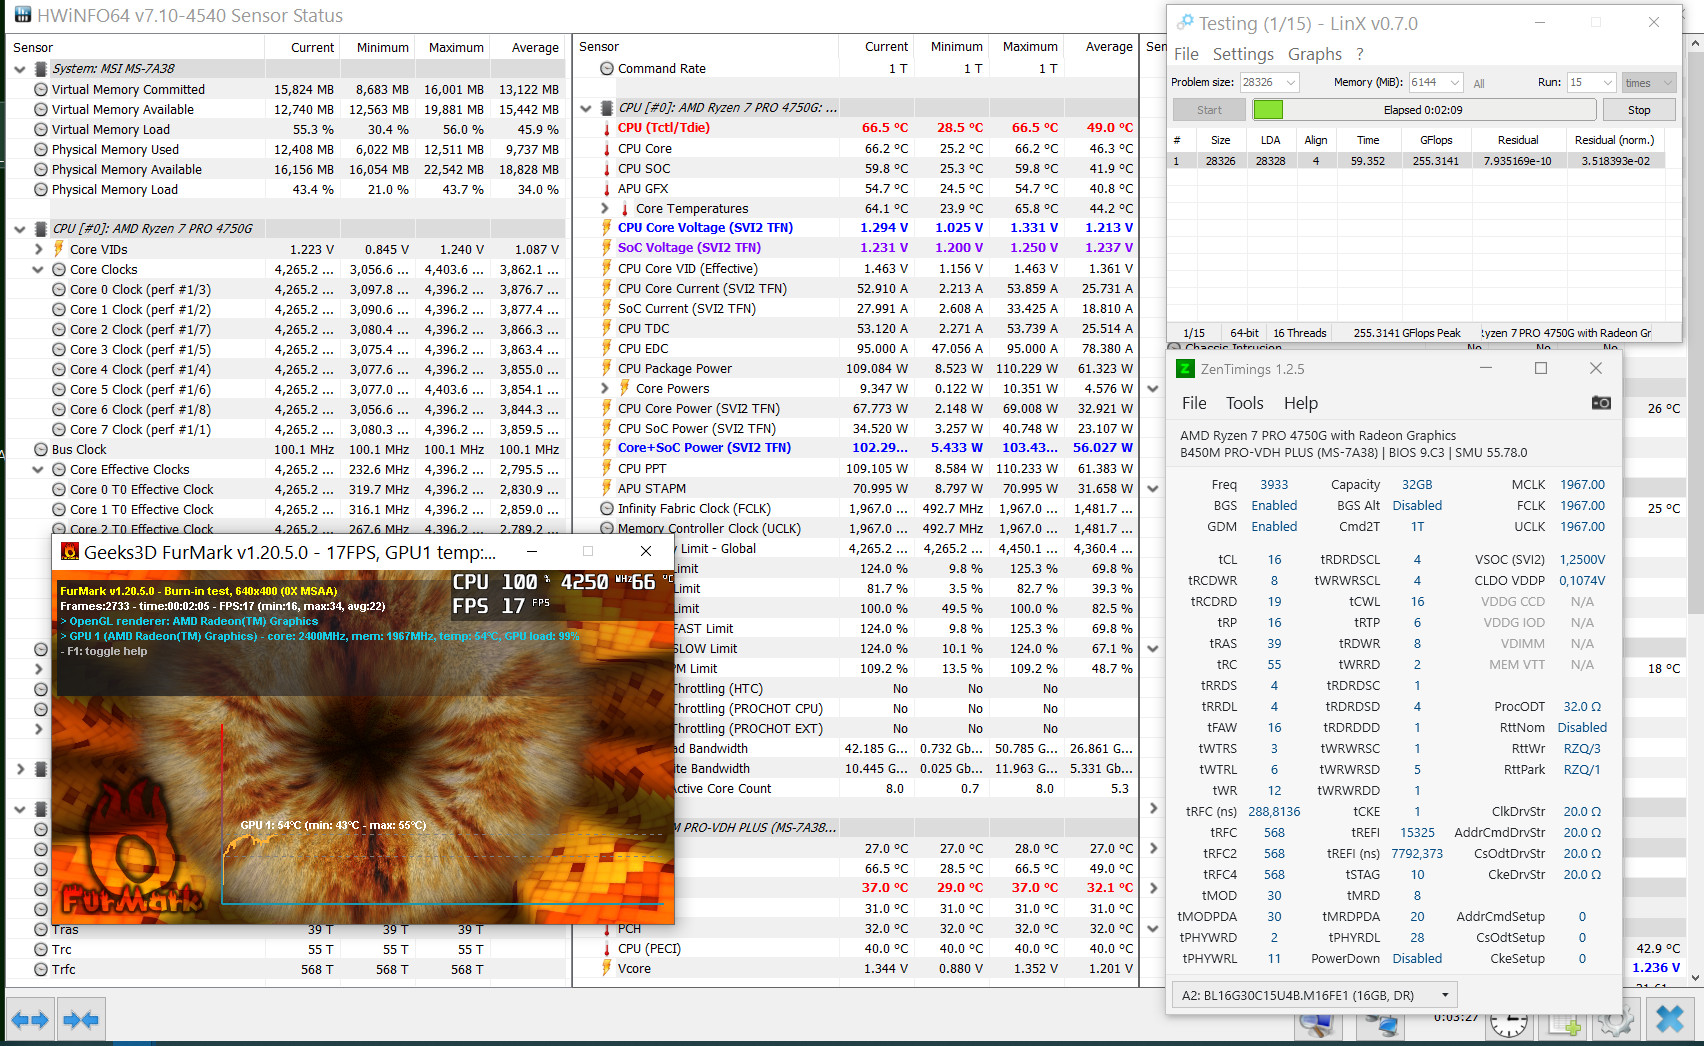Click the LinX gear app icon

pos(1185,22)
